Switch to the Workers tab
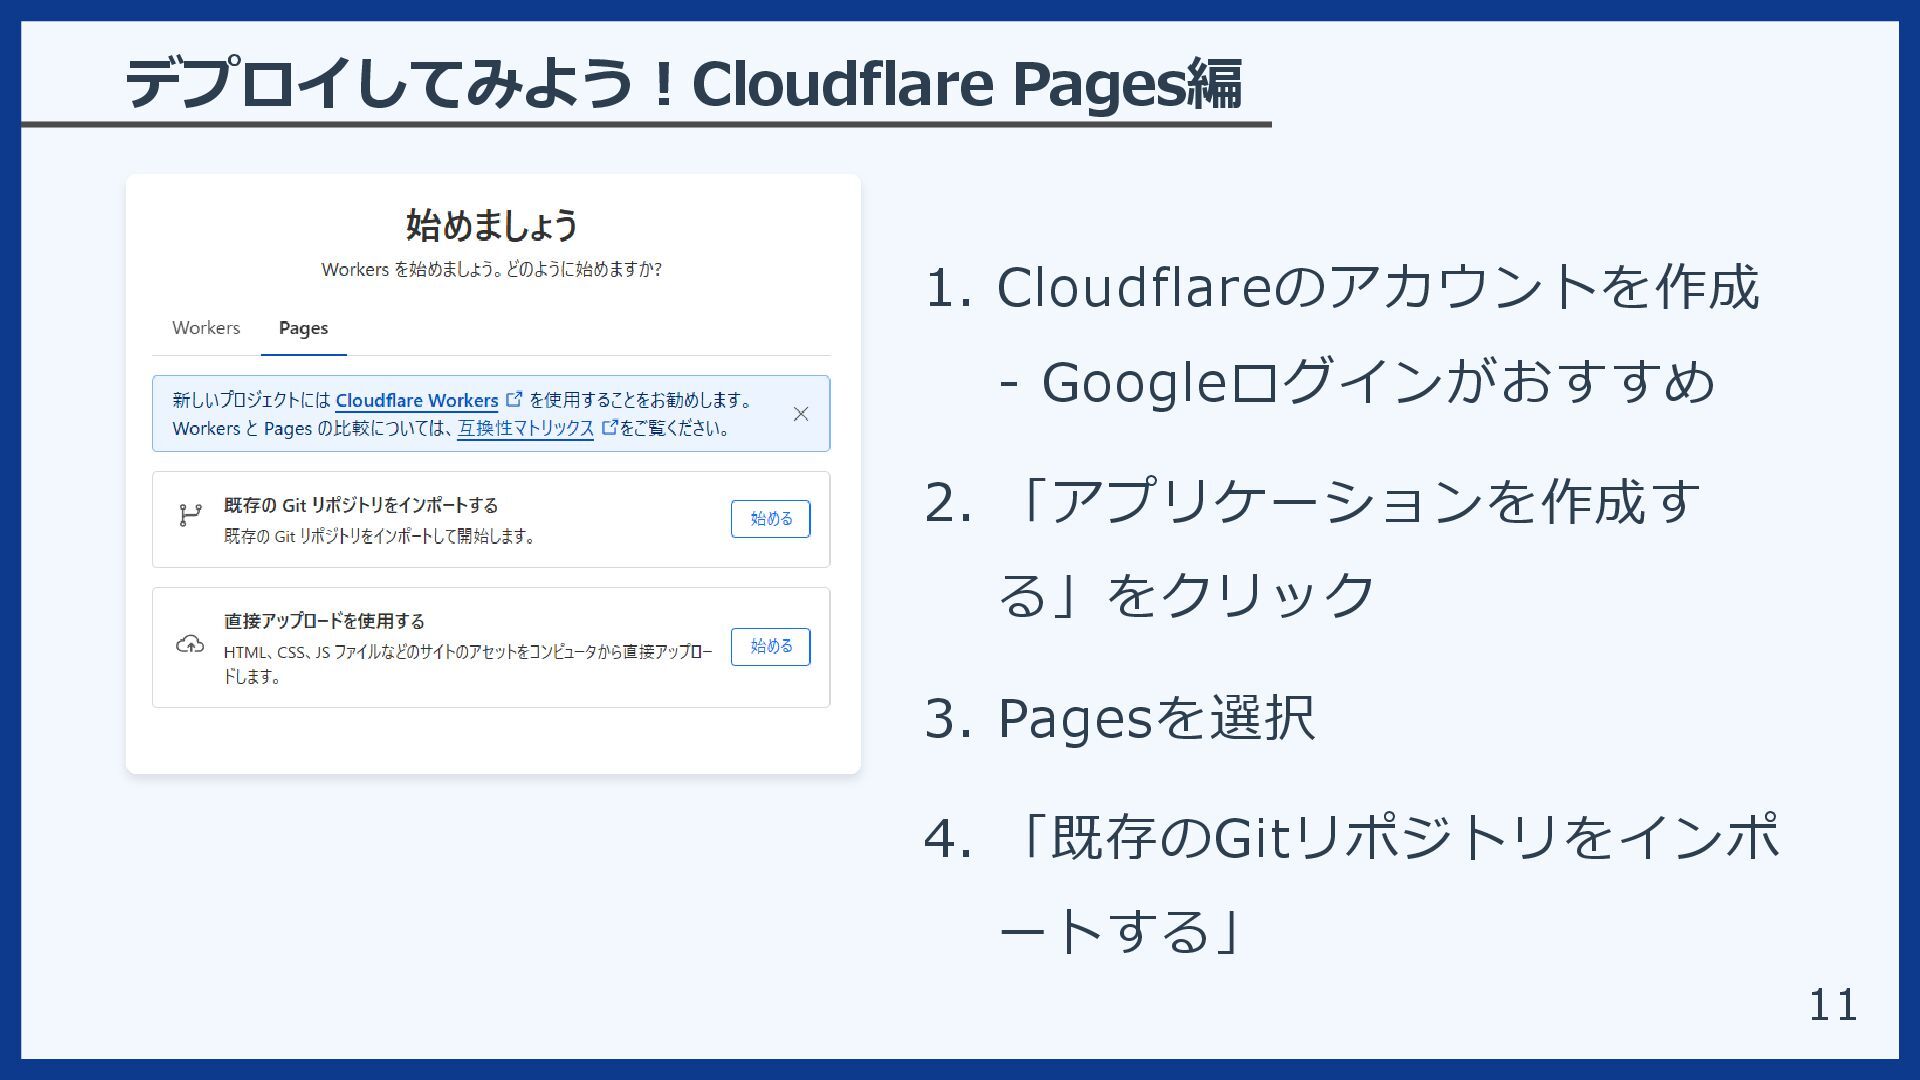Screen dimensions: 1920x1080 point(206,328)
